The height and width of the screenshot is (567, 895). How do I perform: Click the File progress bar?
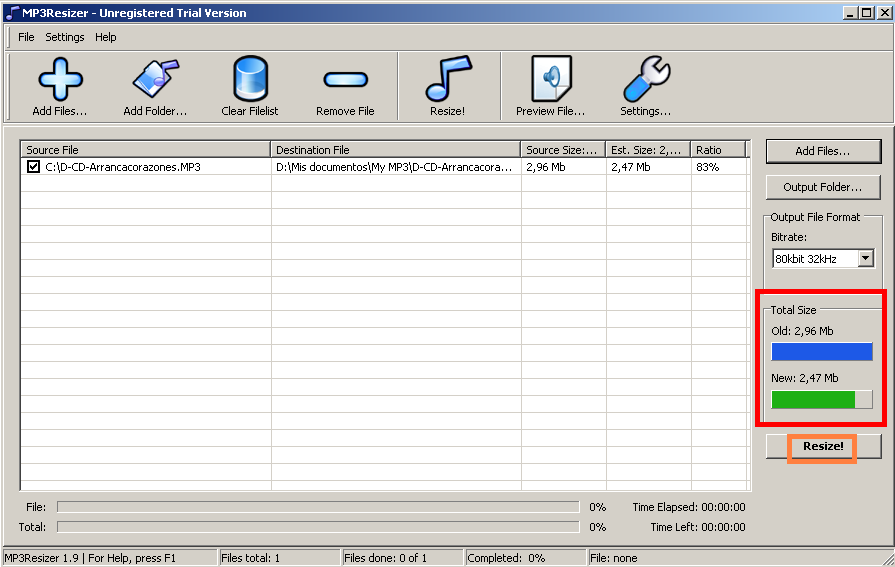click(319, 507)
